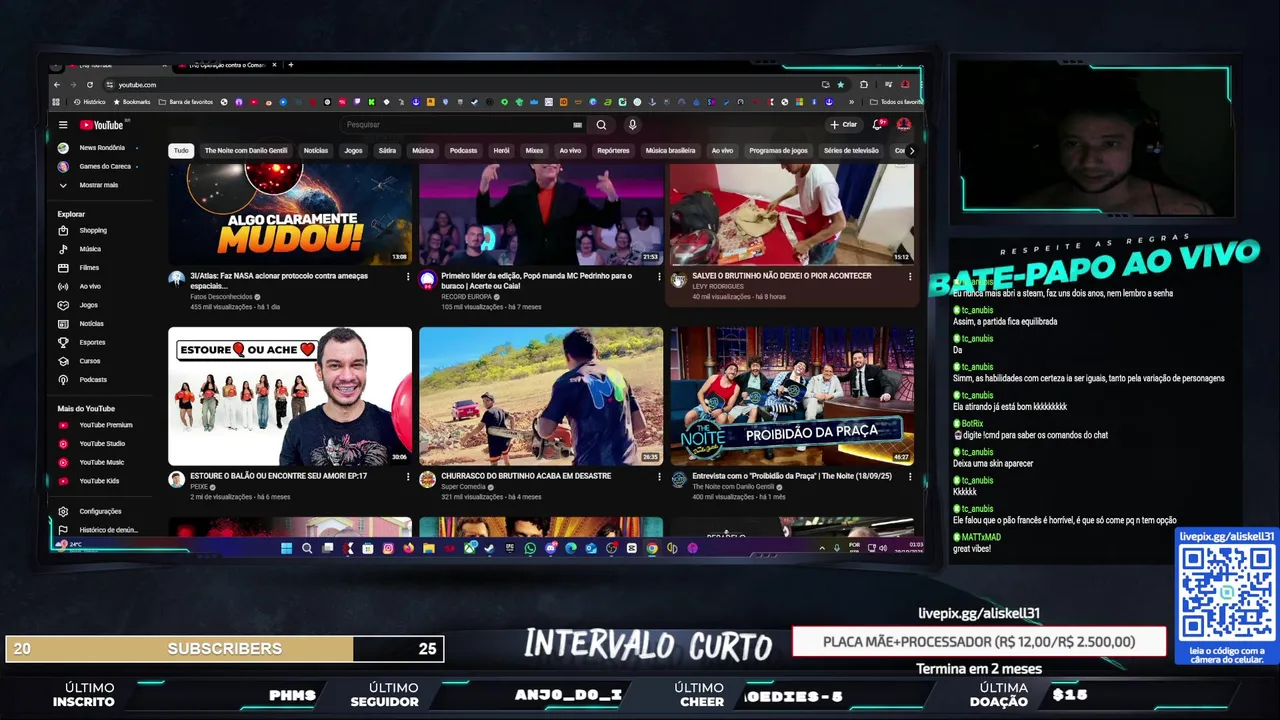Open Todos os favoritos folder
The image size is (1280, 720).
[896, 102]
